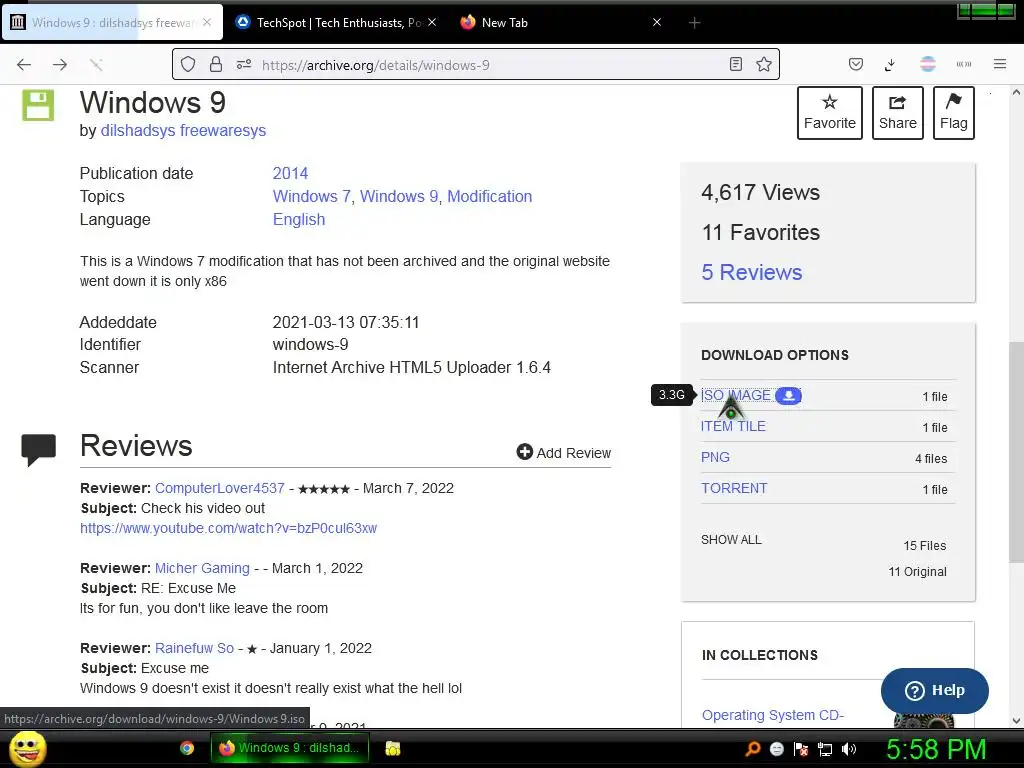The height and width of the screenshot is (768, 1024).
Task: Toggle Reader View icon in address bar
Action: tap(735, 64)
